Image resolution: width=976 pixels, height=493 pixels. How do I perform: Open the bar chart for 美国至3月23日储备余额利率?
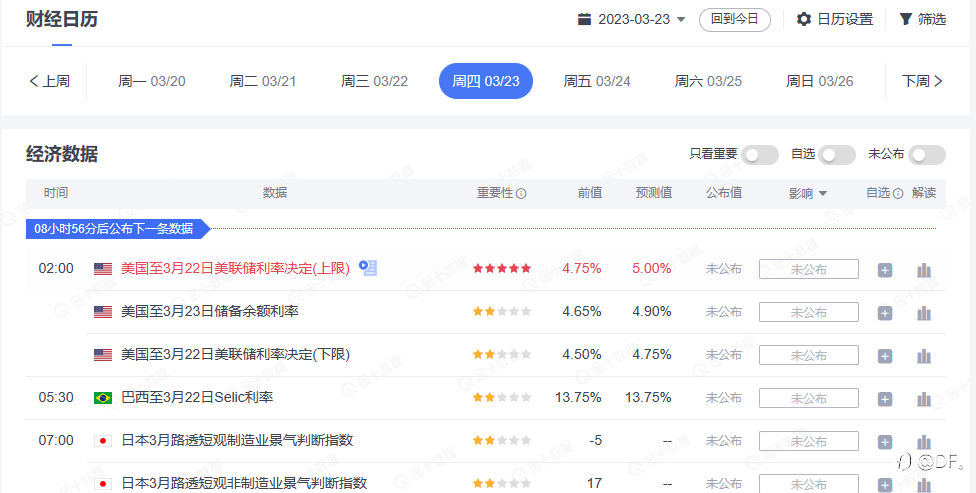924,313
